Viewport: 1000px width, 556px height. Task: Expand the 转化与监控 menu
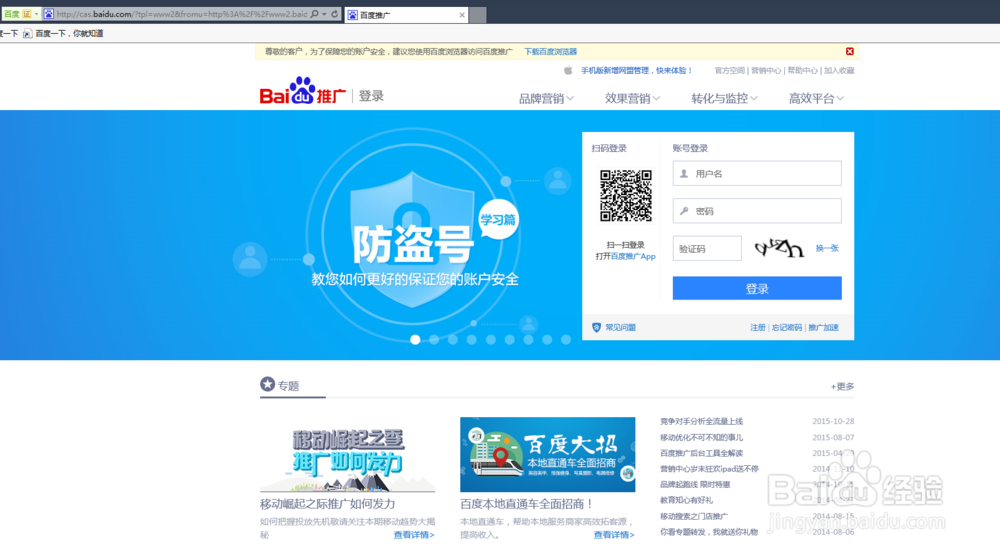[x=724, y=98]
